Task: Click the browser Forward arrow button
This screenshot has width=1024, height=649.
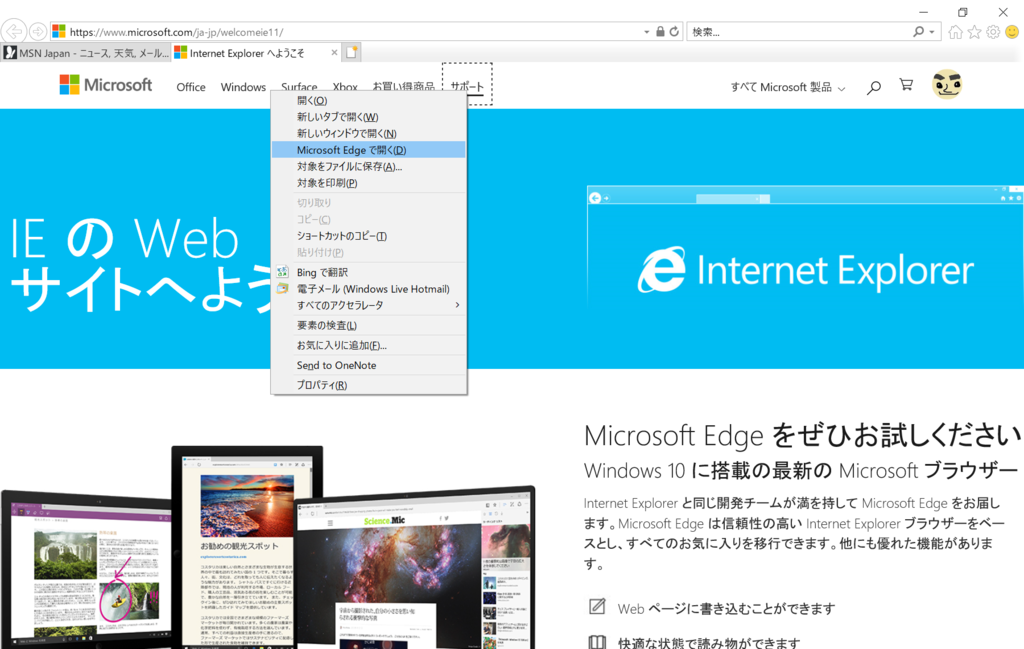Action: [x=38, y=31]
